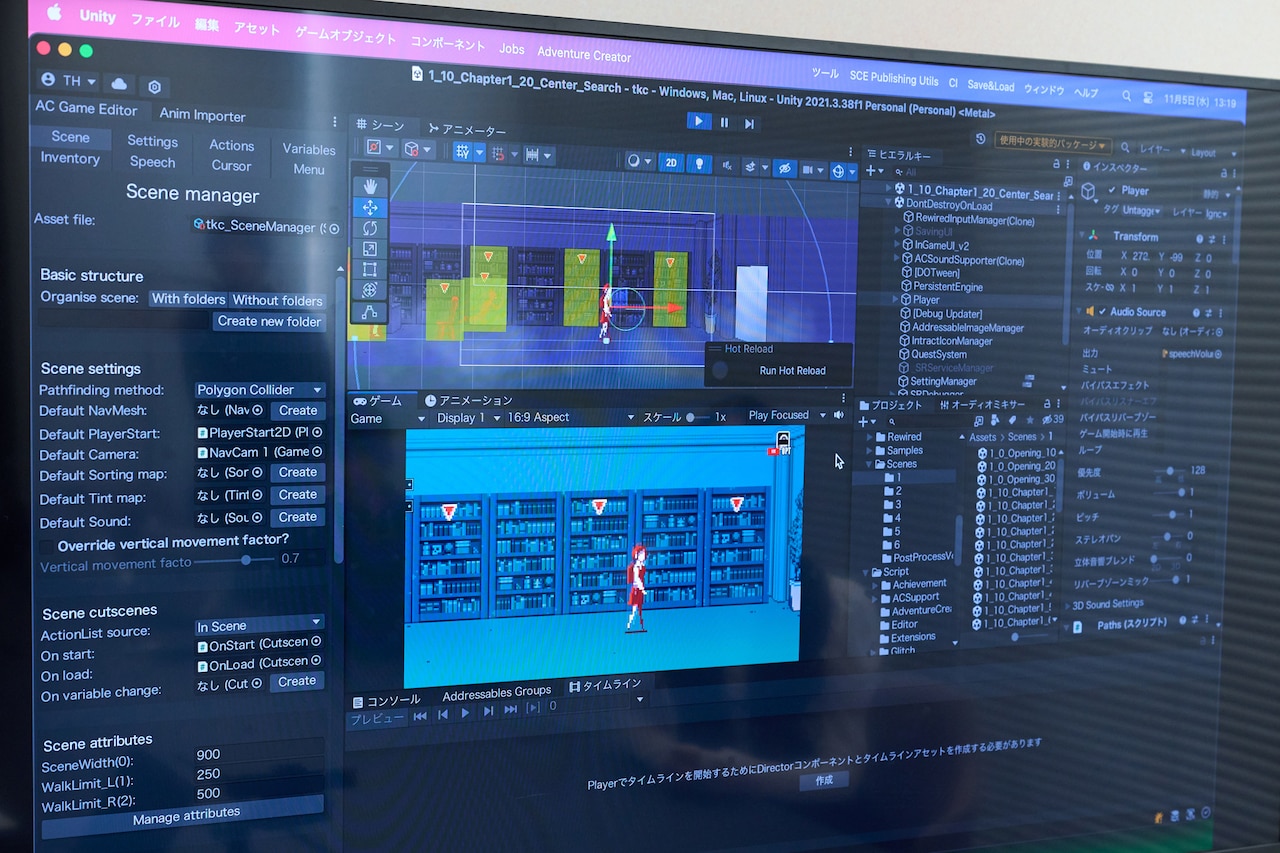Select the Hand tool in scene view
The height and width of the screenshot is (853, 1280).
(x=370, y=185)
